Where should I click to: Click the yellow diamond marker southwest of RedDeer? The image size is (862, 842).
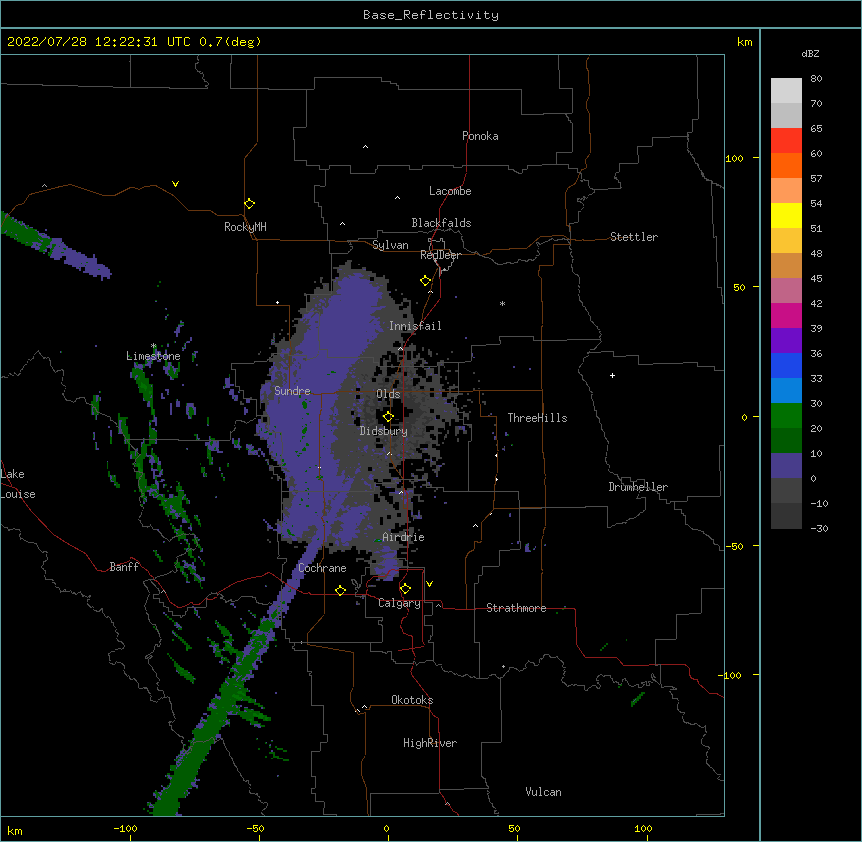point(426,281)
